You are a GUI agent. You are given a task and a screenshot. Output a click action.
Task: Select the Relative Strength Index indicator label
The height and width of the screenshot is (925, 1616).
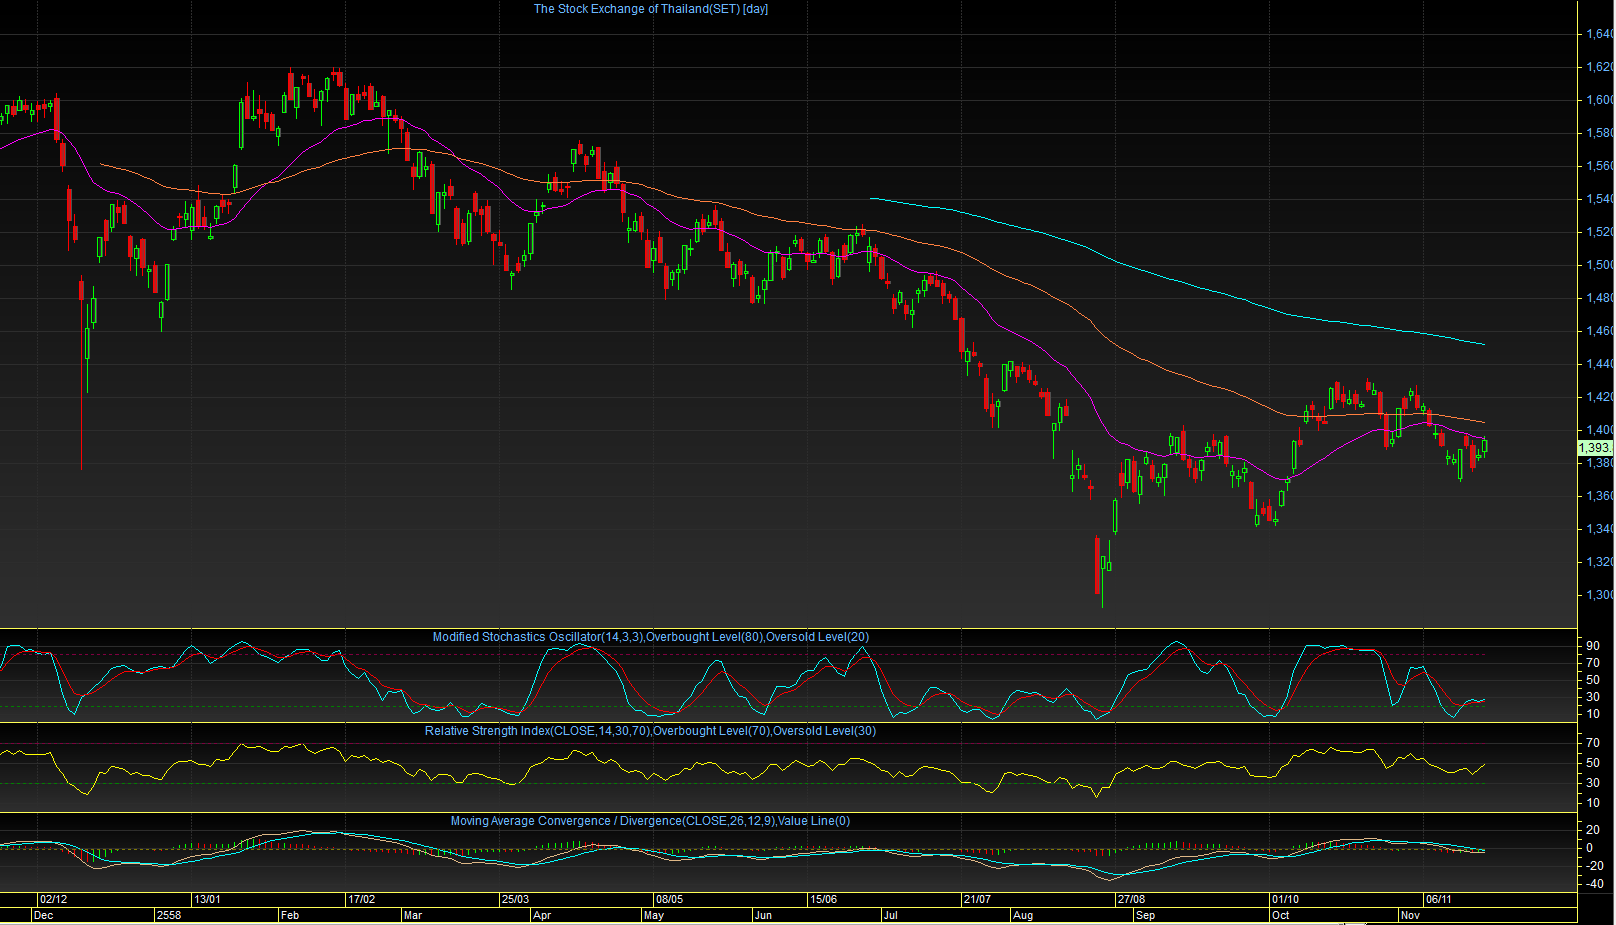[x=650, y=731]
